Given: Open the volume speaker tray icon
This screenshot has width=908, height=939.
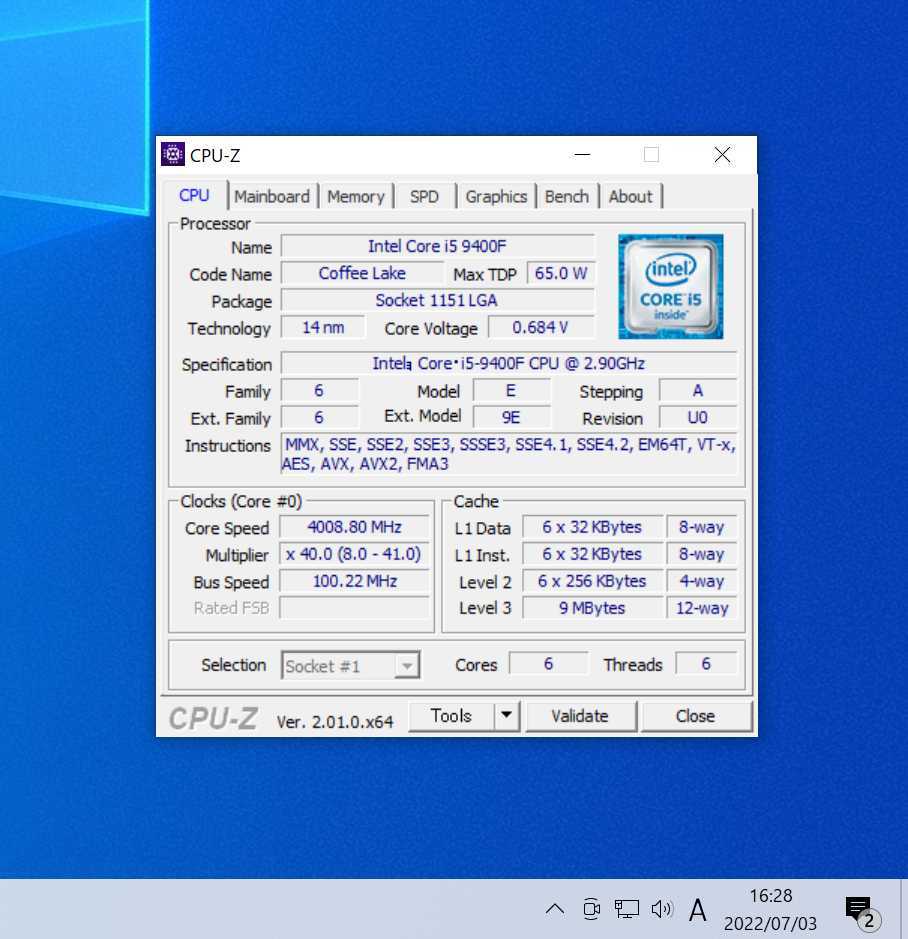Looking at the screenshot, I should tap(662, 909).
